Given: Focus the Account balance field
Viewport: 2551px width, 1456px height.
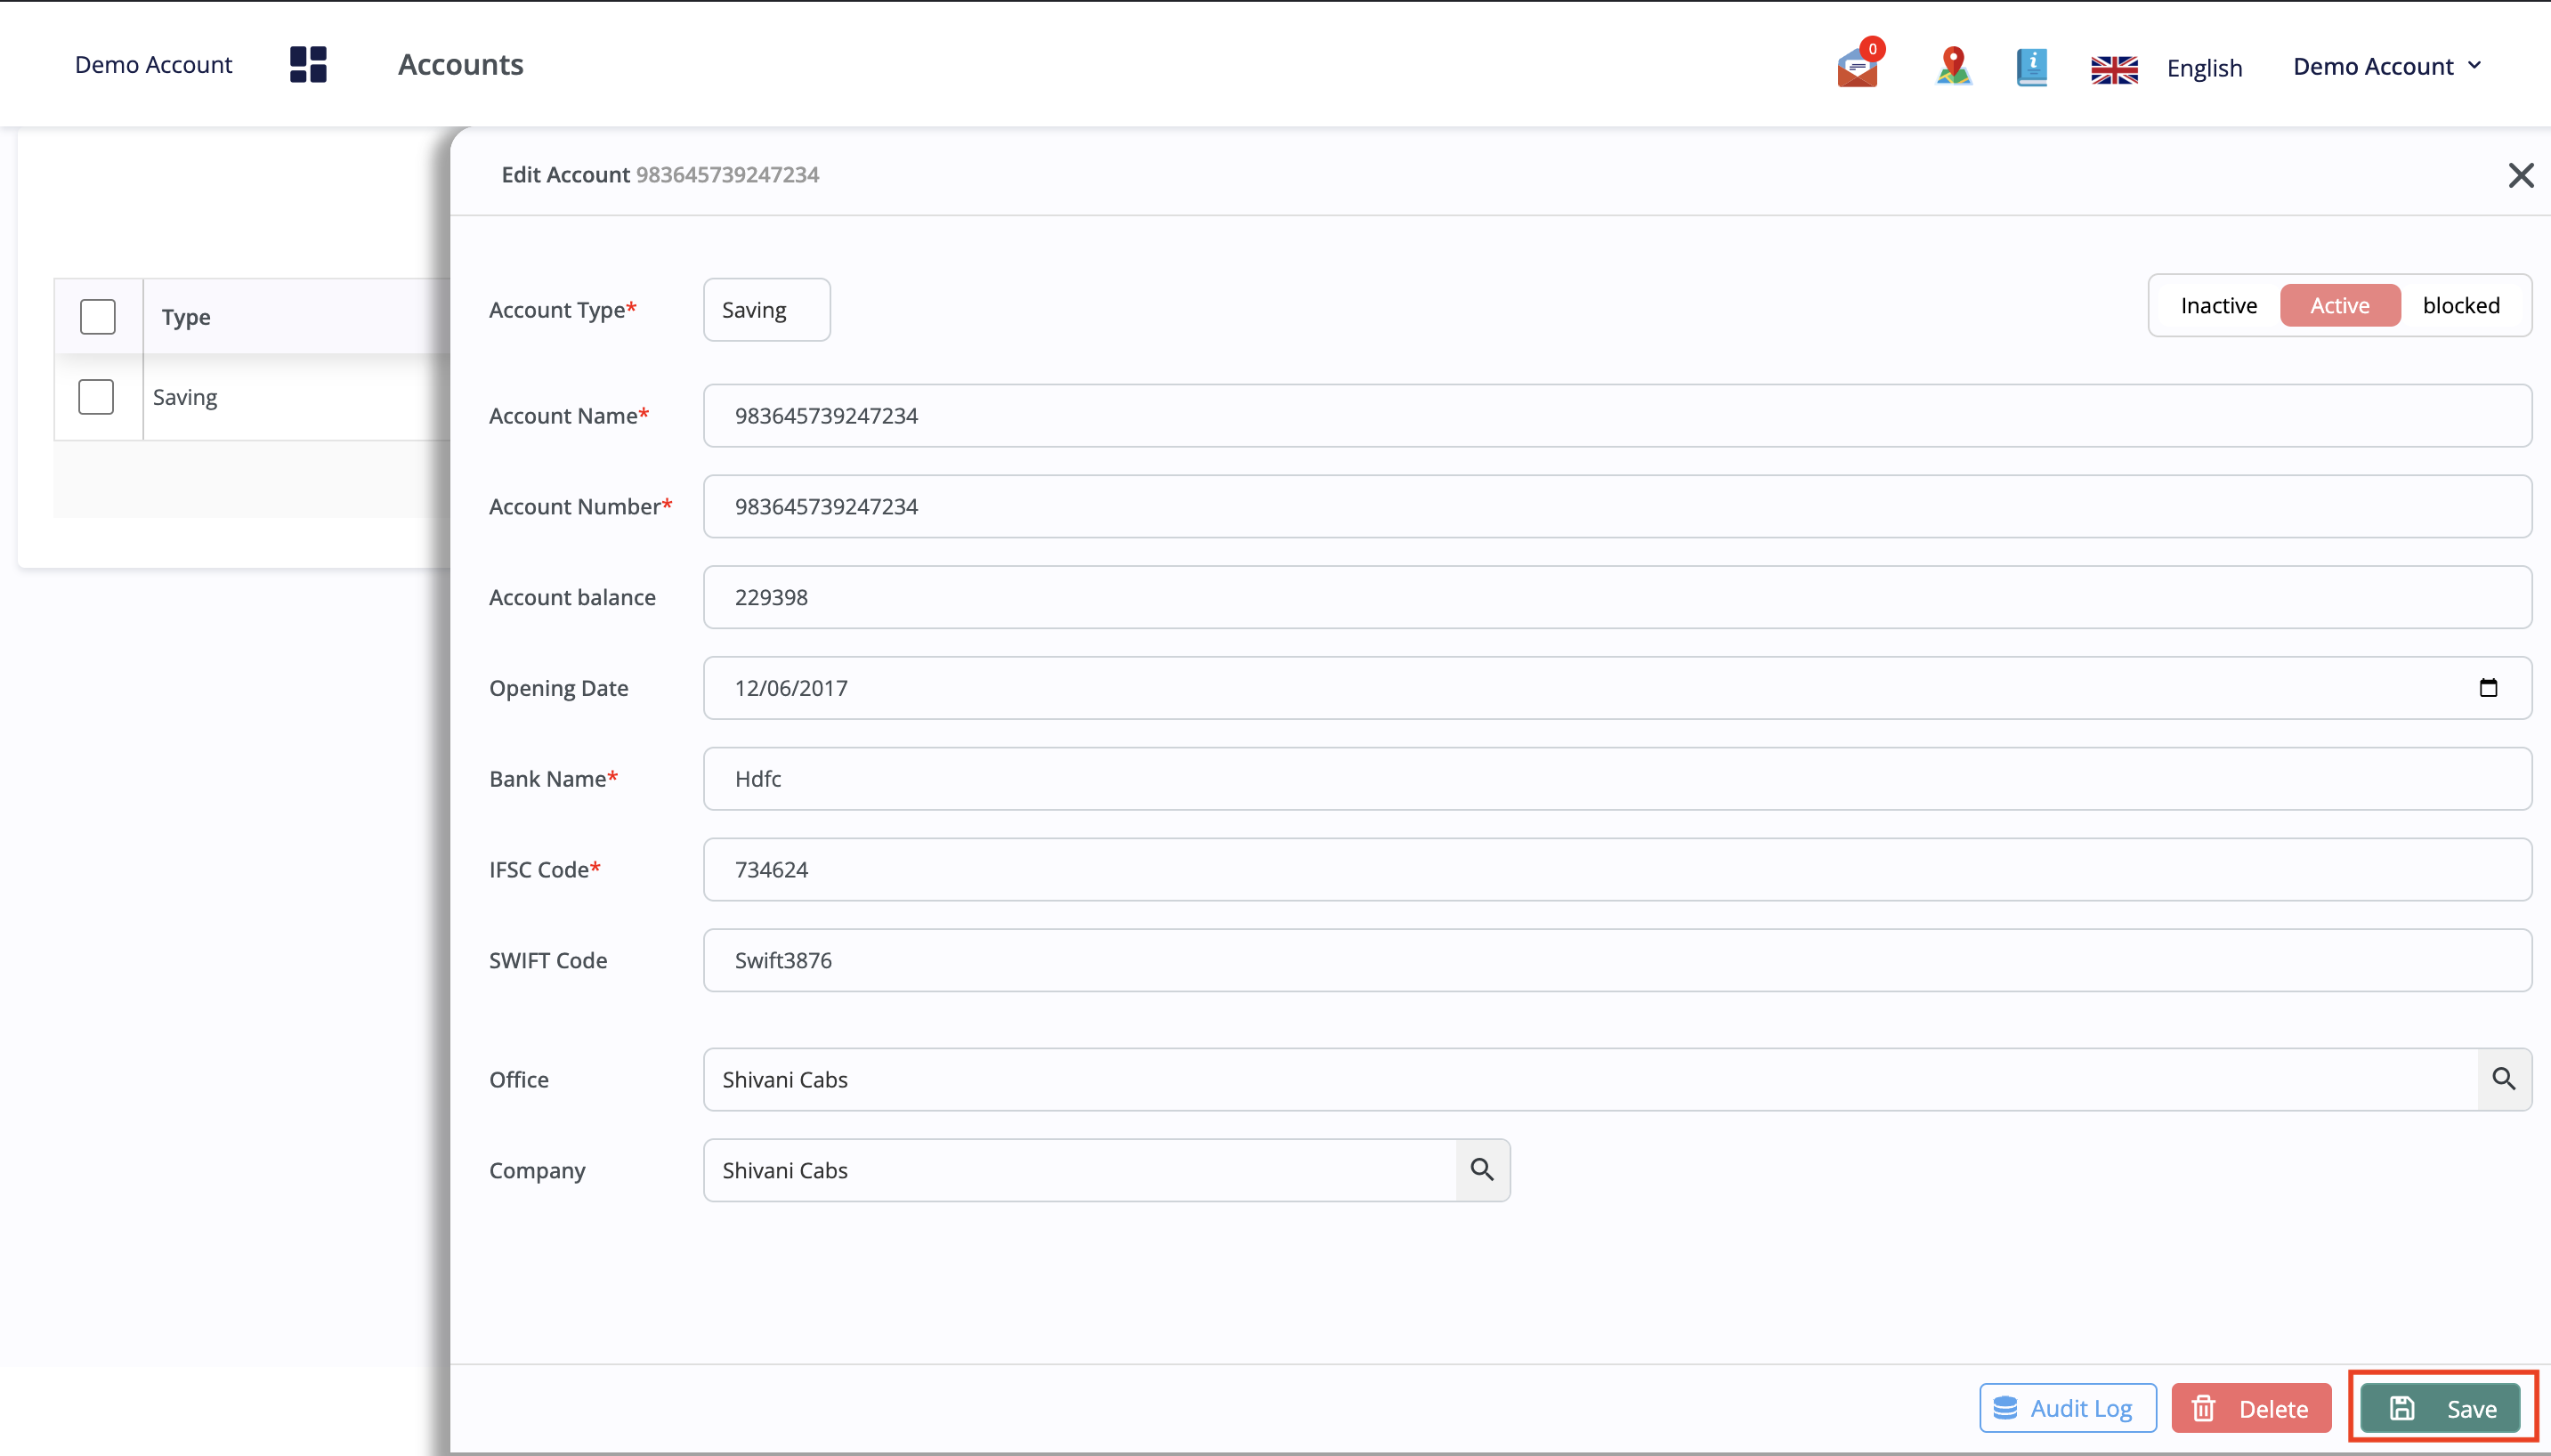Looking at the screenshot, I should point(1617,598).
